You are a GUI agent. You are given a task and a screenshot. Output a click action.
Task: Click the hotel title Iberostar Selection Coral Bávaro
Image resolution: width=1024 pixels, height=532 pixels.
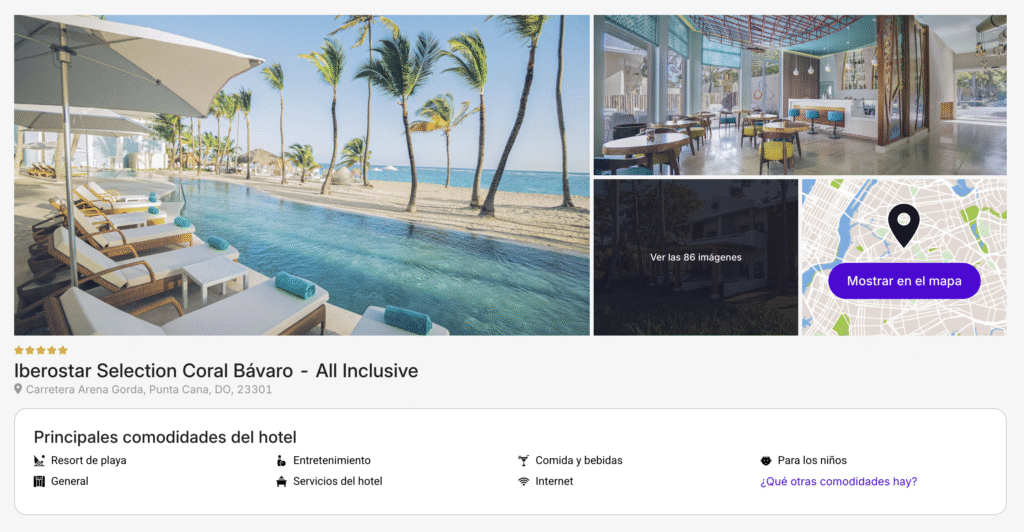[153, 371]
